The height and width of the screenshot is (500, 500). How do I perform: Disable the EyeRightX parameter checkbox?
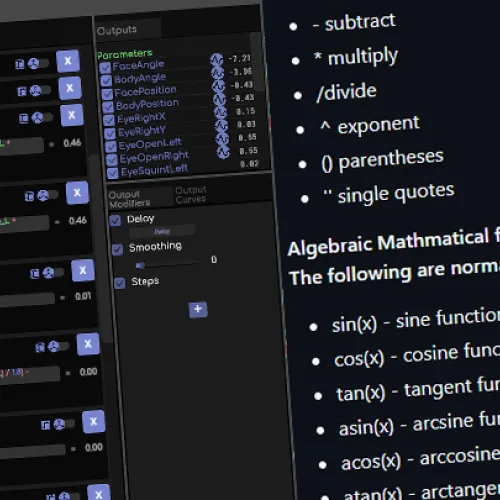(109, 120)
